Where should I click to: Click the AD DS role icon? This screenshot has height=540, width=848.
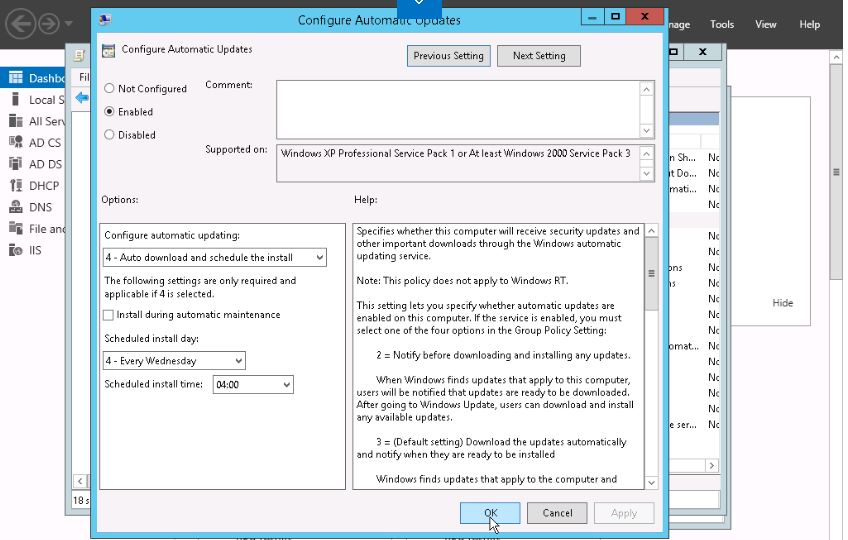(x=16, y=164)
